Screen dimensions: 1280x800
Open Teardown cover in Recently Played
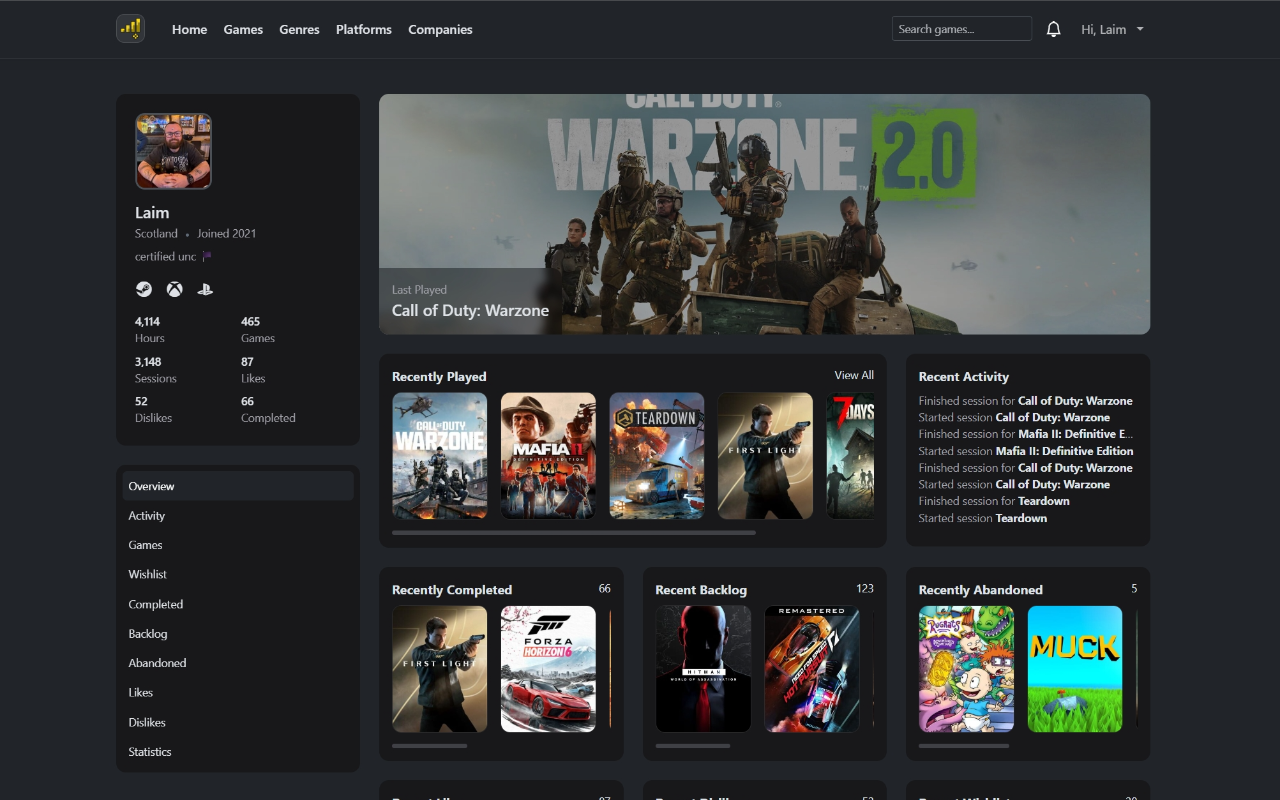click(657, 456)
